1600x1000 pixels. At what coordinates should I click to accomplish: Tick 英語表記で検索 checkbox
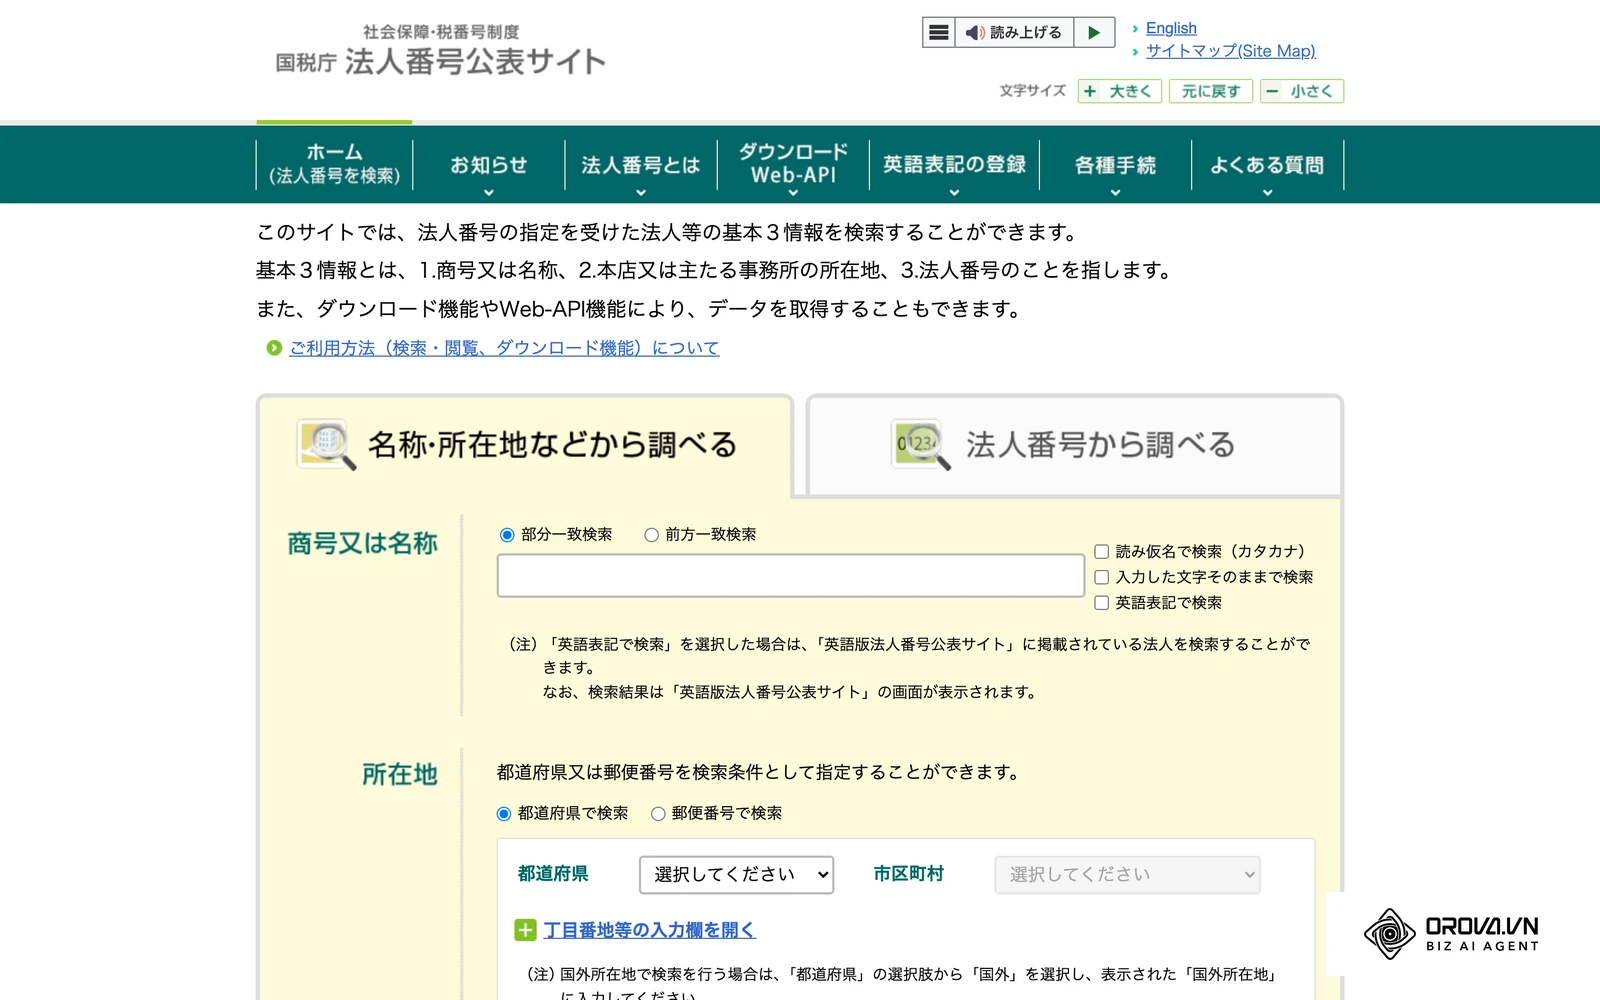(x=1101, y=603)
